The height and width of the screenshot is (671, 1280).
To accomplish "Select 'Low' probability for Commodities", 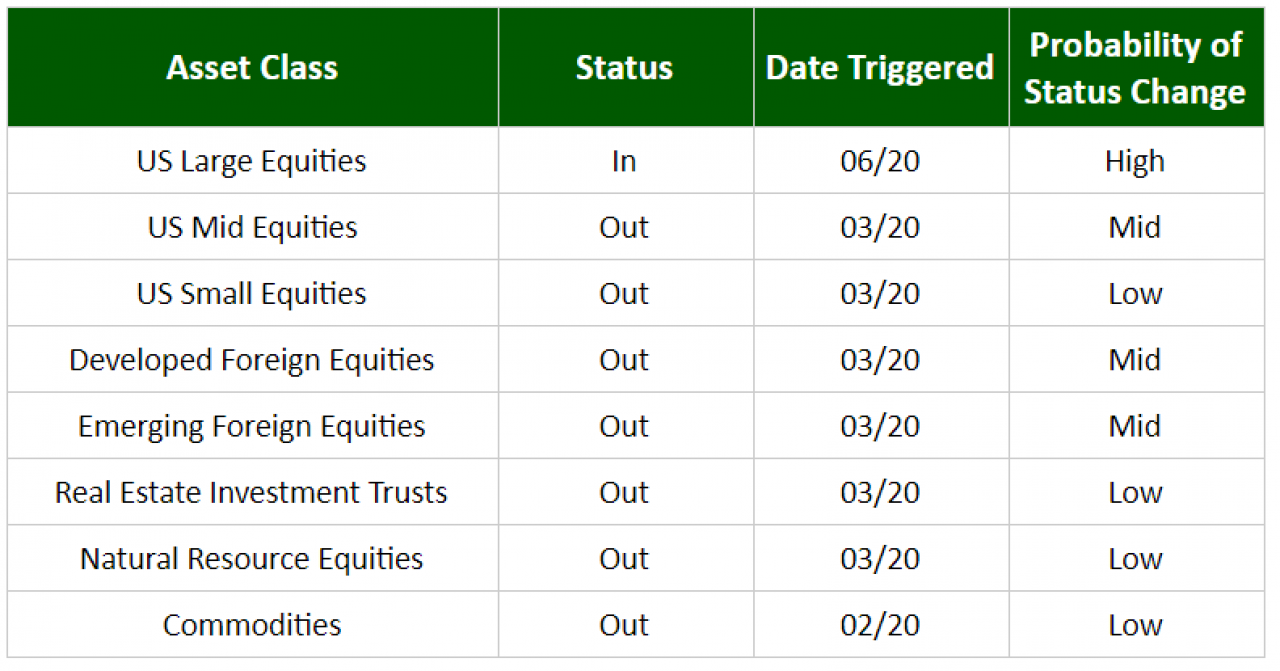I will pos(1136,625).
